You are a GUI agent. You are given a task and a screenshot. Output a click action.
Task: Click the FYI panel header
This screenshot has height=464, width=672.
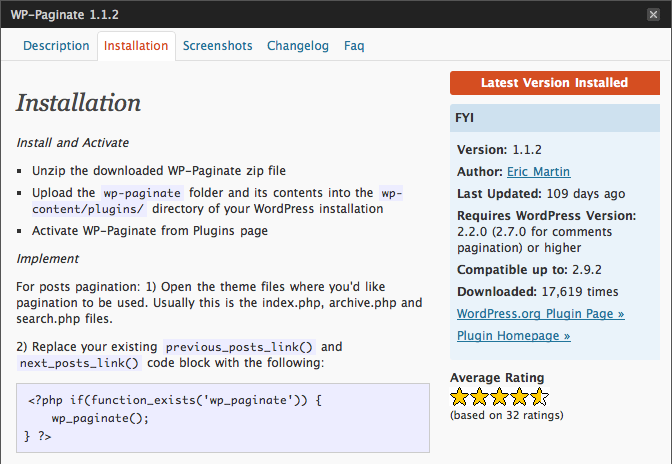555,118
